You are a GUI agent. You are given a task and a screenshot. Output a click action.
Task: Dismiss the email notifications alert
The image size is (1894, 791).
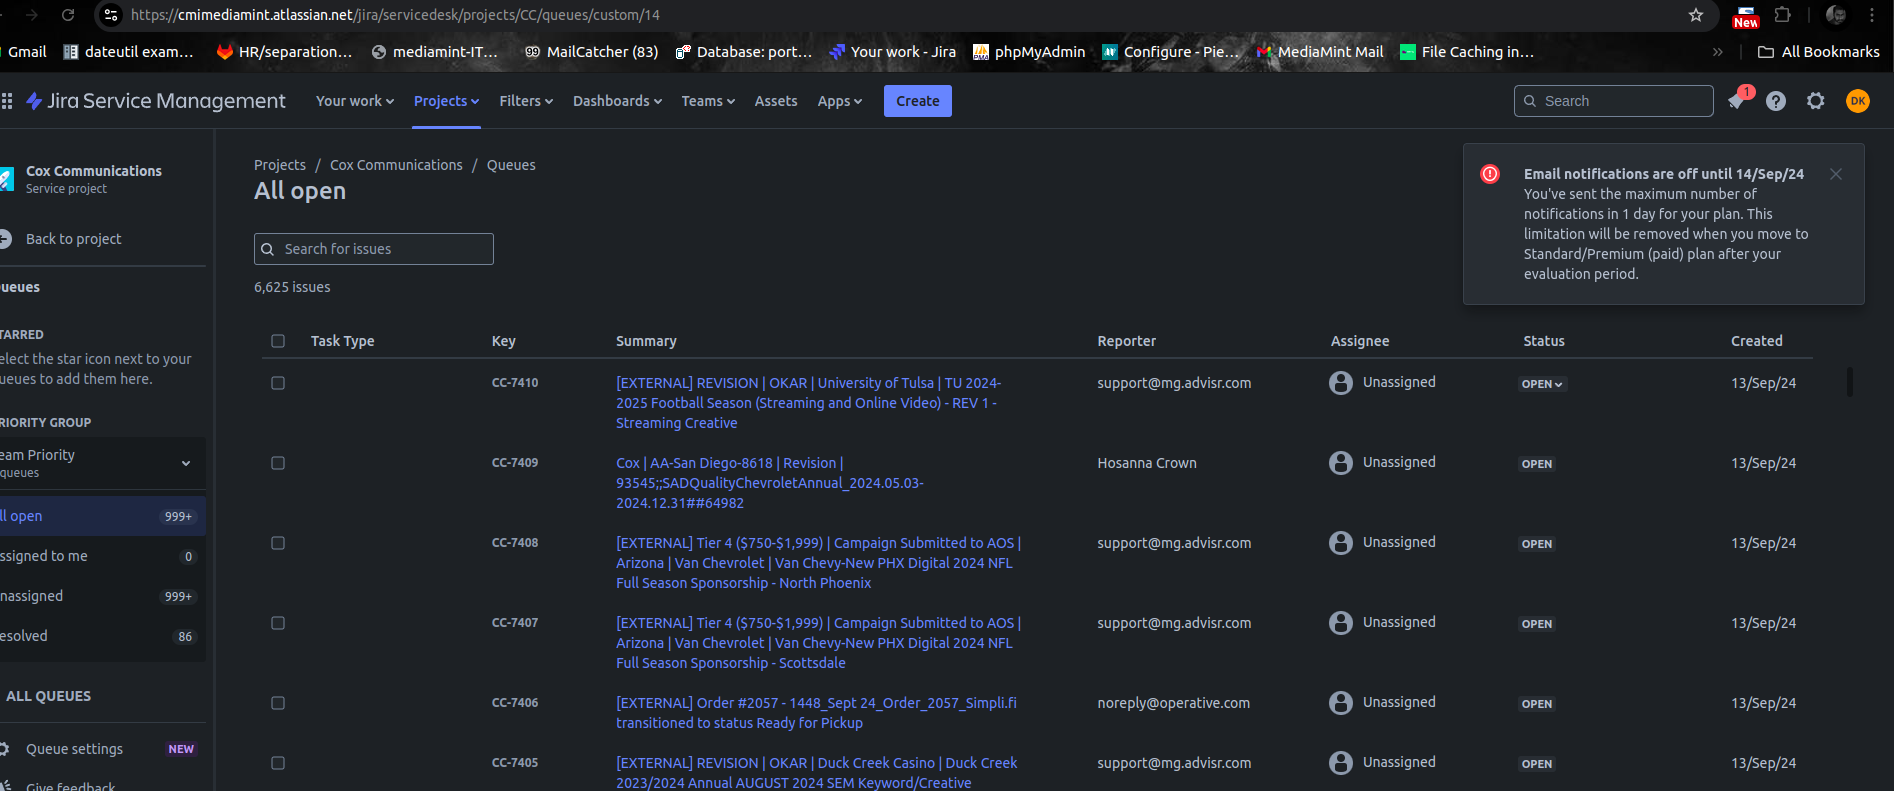tap(1836, 174)
